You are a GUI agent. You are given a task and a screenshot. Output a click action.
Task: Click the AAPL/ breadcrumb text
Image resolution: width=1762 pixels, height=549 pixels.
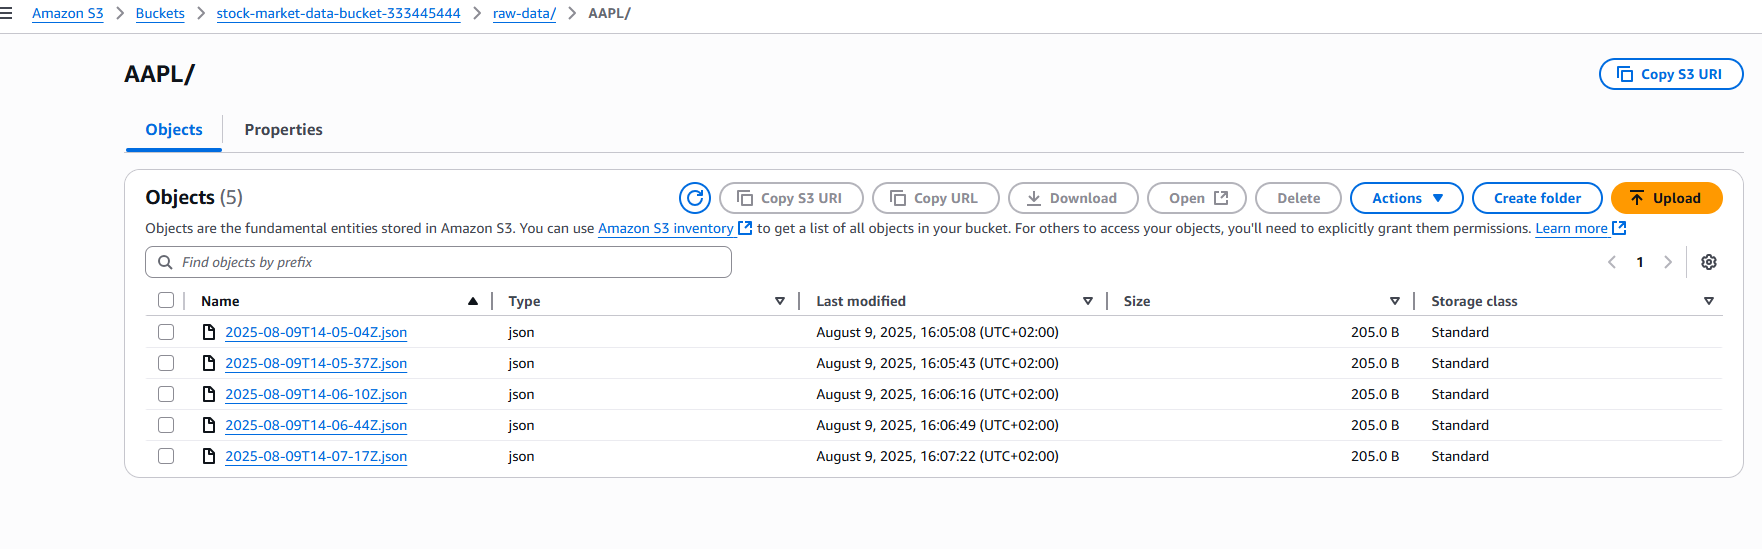tap(609, 13)
